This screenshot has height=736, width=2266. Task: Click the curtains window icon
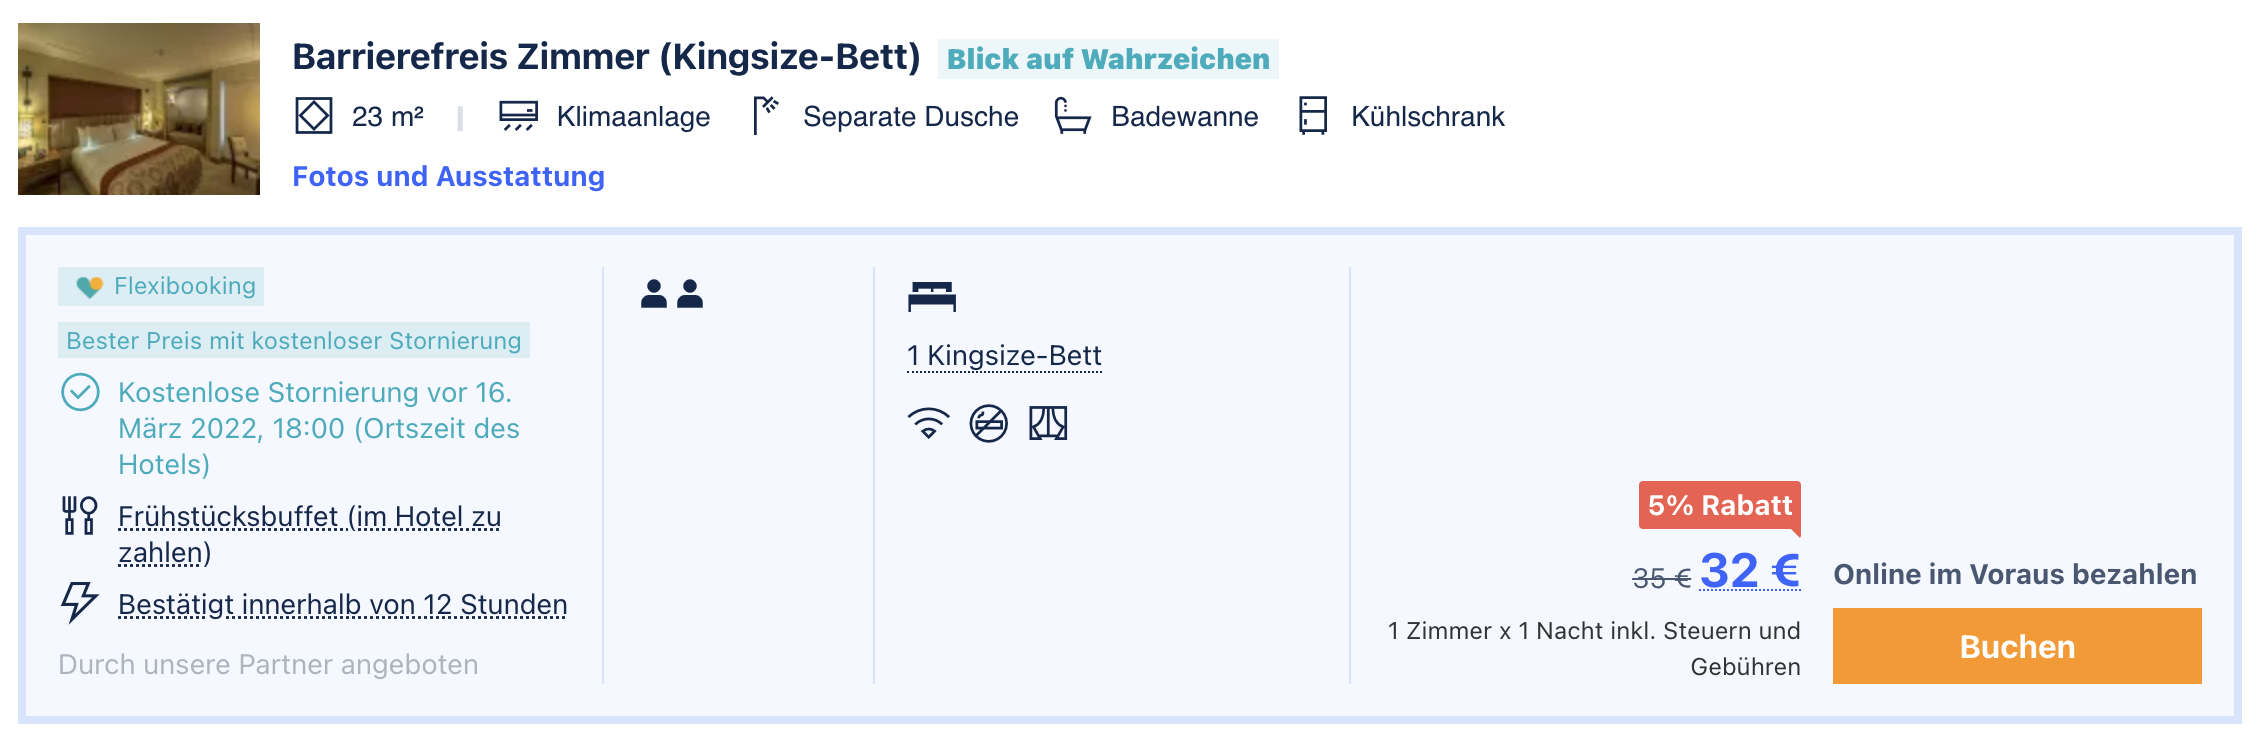[x=1048, y=423]
